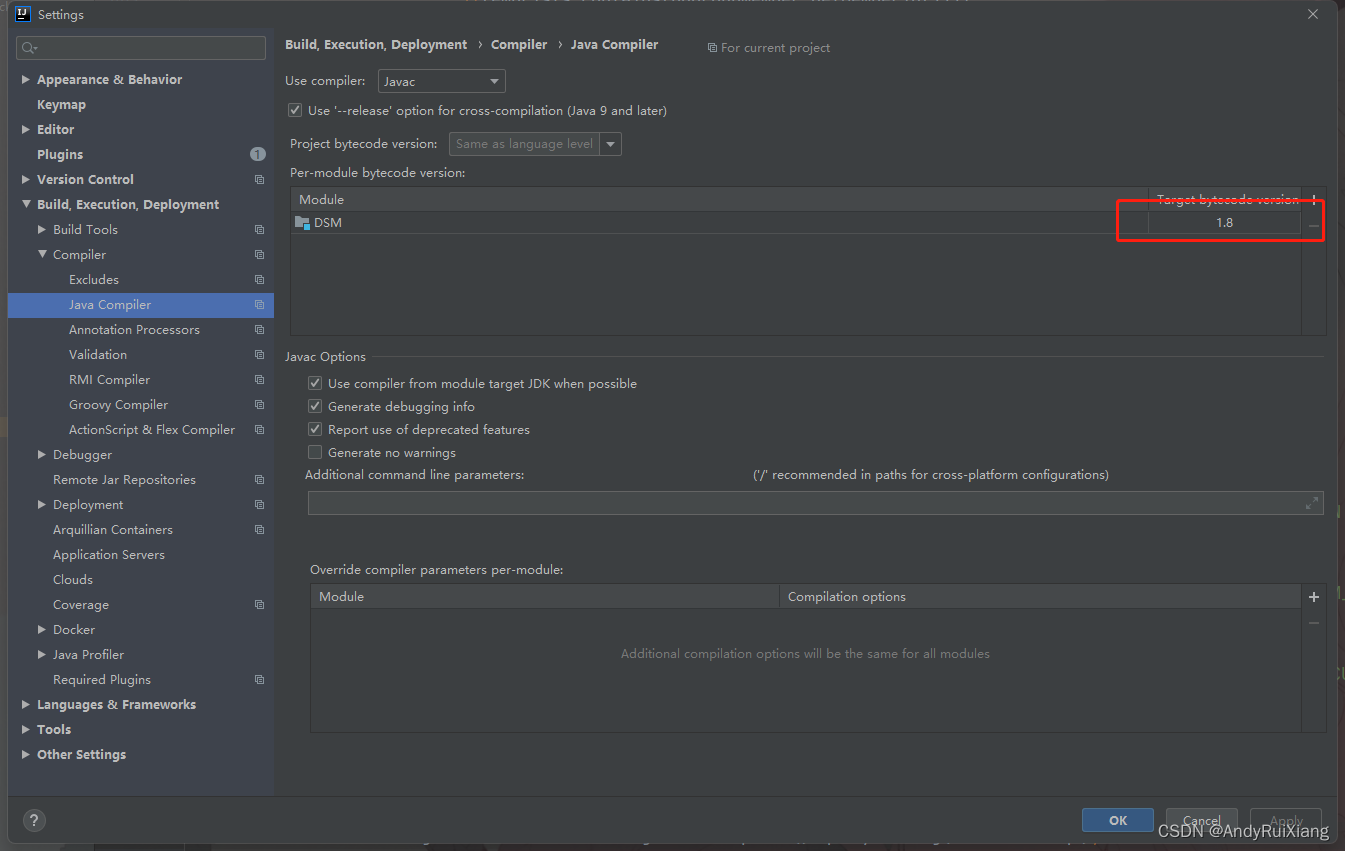Viewport: 1345px width, 851px height.
Task: Open Plugins settings page
Action: click(x=60, y=154)
